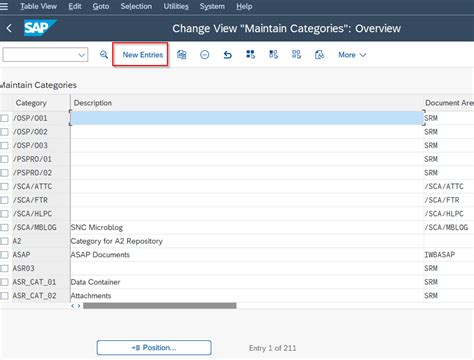The image size is (474, 360).
Task: Select the /OSP/002 row checkbox
Action: [4, 132]
